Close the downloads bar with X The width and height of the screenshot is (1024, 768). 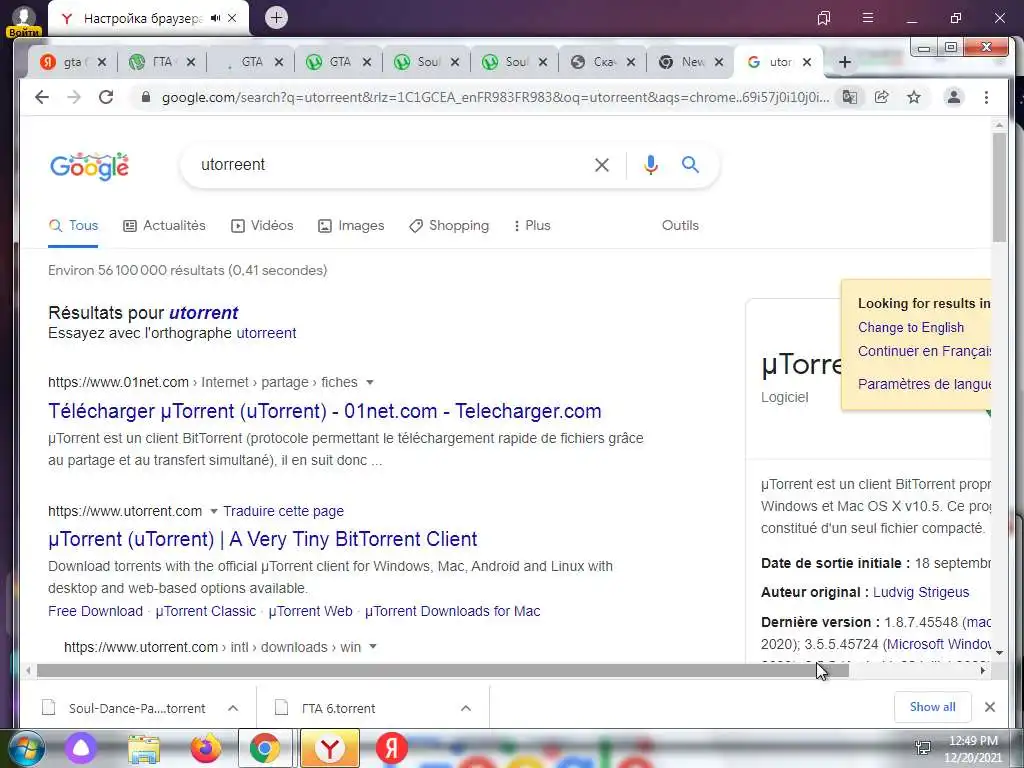coord(990,707)
